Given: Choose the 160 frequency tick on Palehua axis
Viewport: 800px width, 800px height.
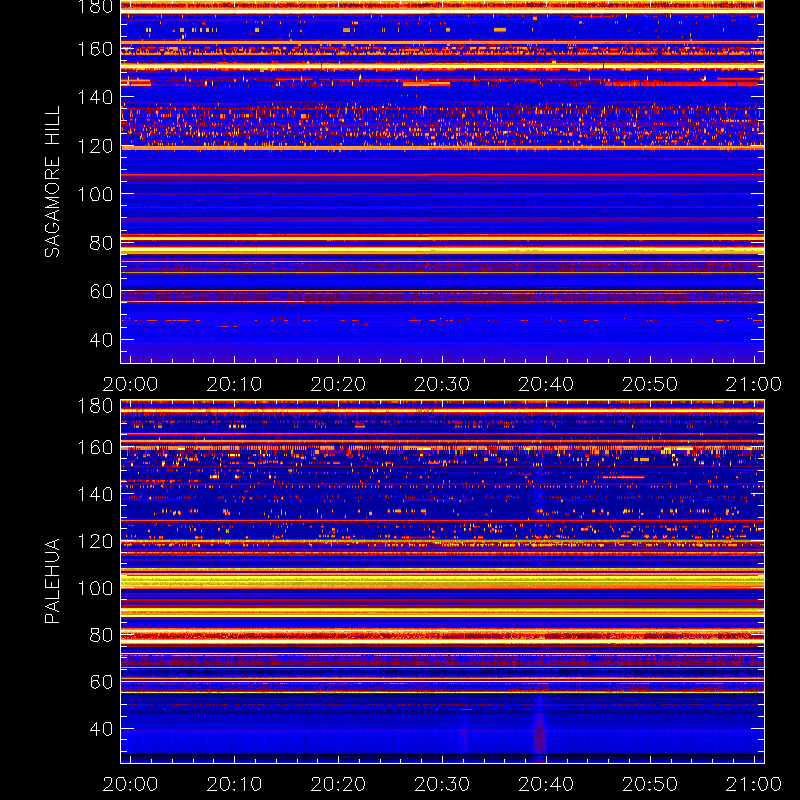Looking at the screenshot, I should coord(95,447).
